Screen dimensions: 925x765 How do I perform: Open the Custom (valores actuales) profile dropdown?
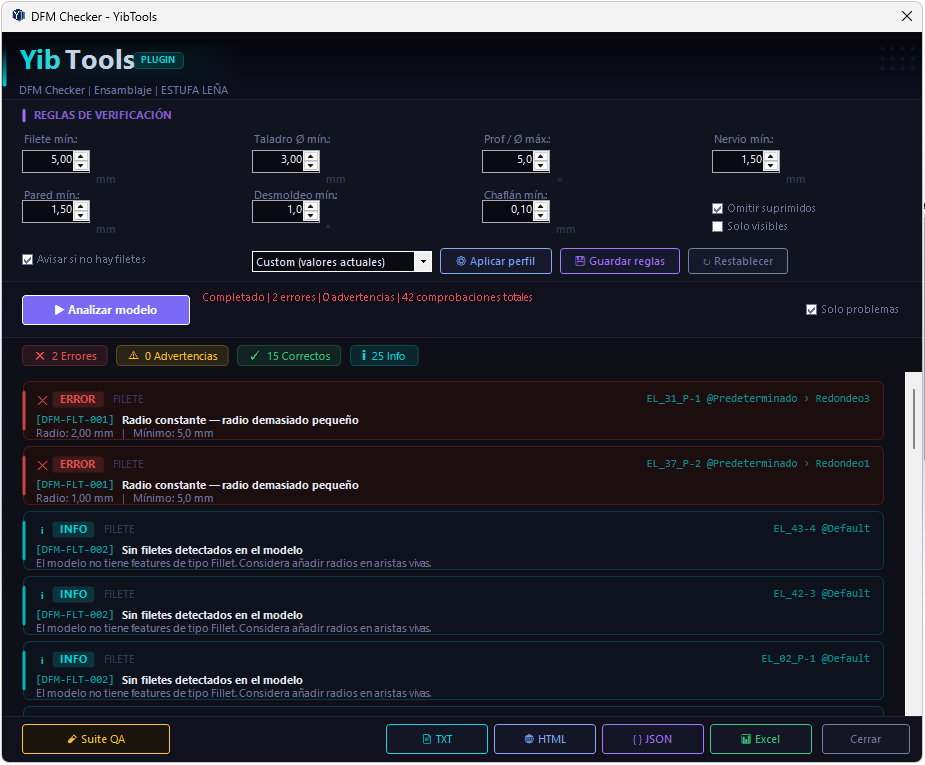coord(342,262)
